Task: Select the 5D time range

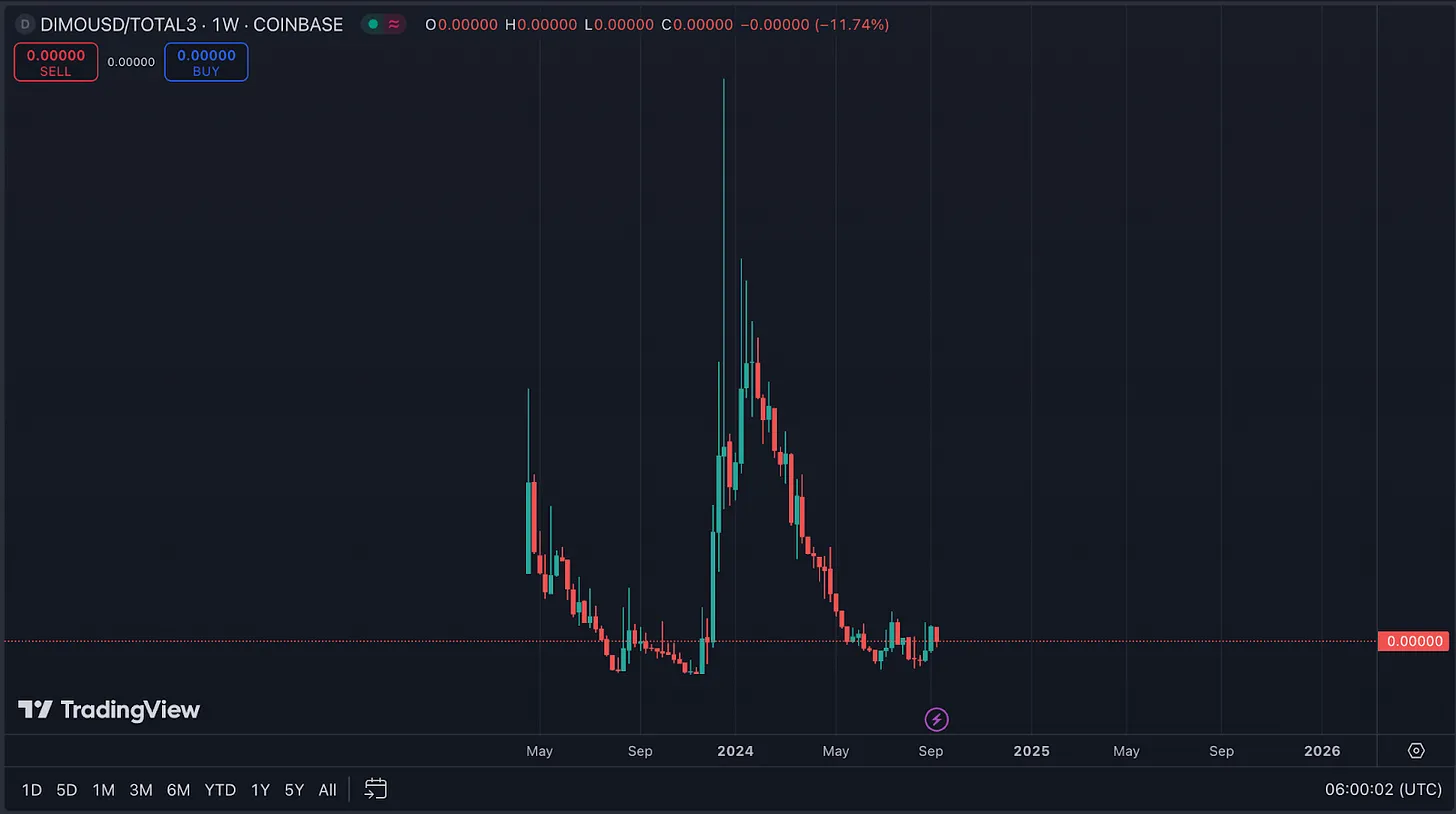Action: click(67, 790)
